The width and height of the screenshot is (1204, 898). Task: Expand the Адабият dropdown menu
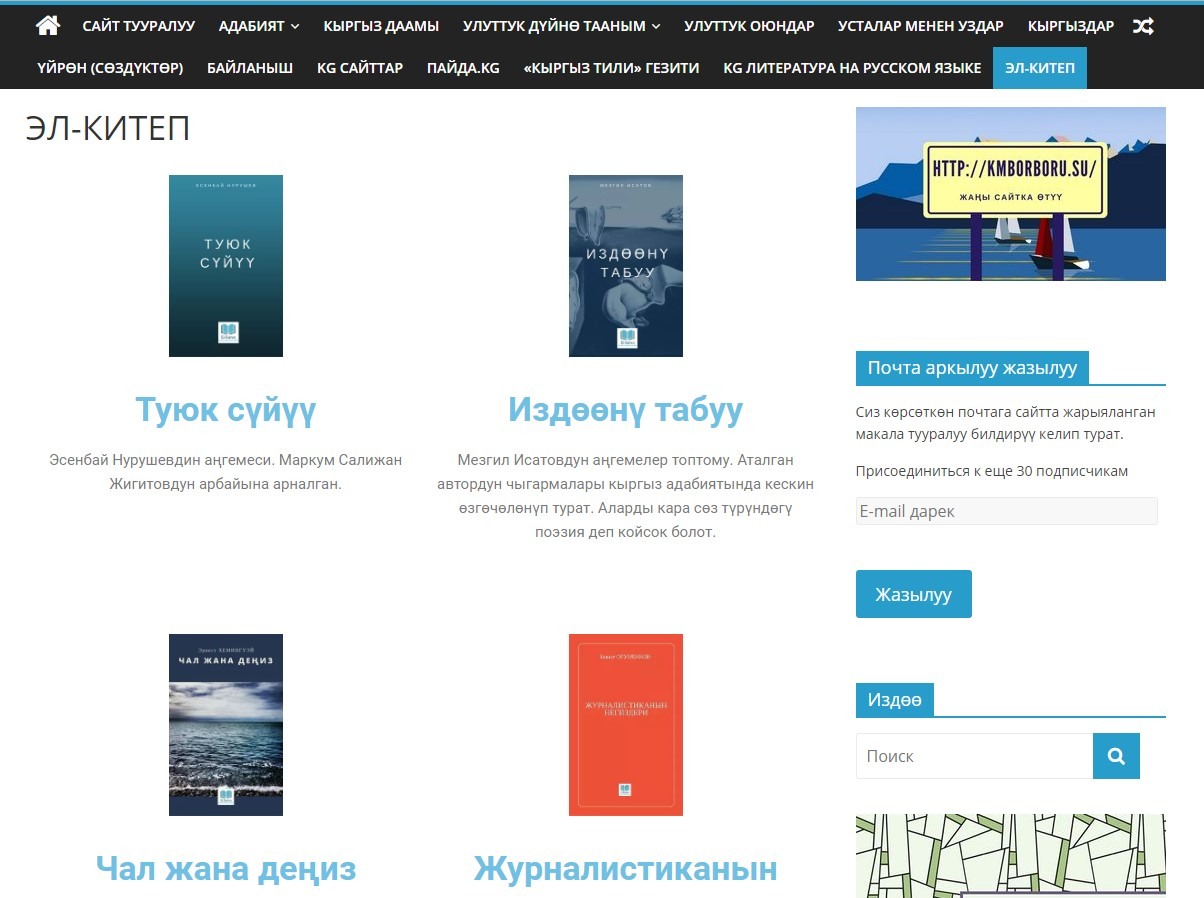(x=259, y=26)
